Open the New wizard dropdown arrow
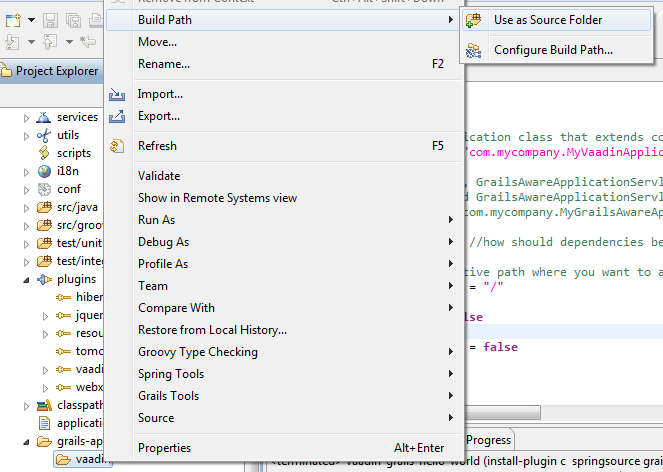The width and height of the screenshot is (663, 472). click(31, 20)
